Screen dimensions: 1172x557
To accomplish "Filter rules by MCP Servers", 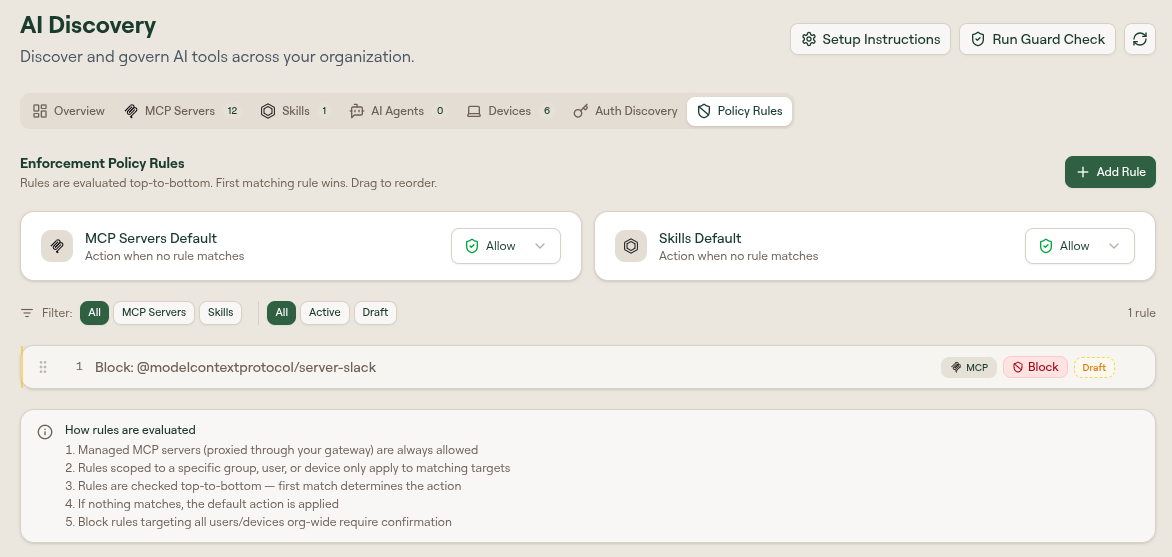I will click(x=154, y=313).
